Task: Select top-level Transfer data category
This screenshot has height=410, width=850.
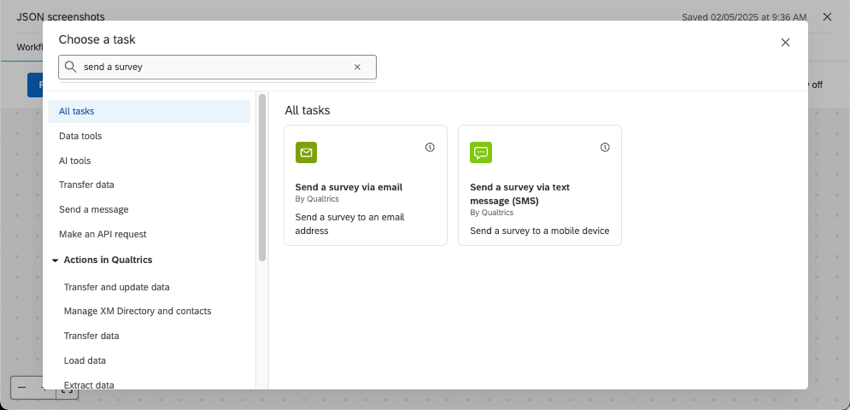Action: 86,185
